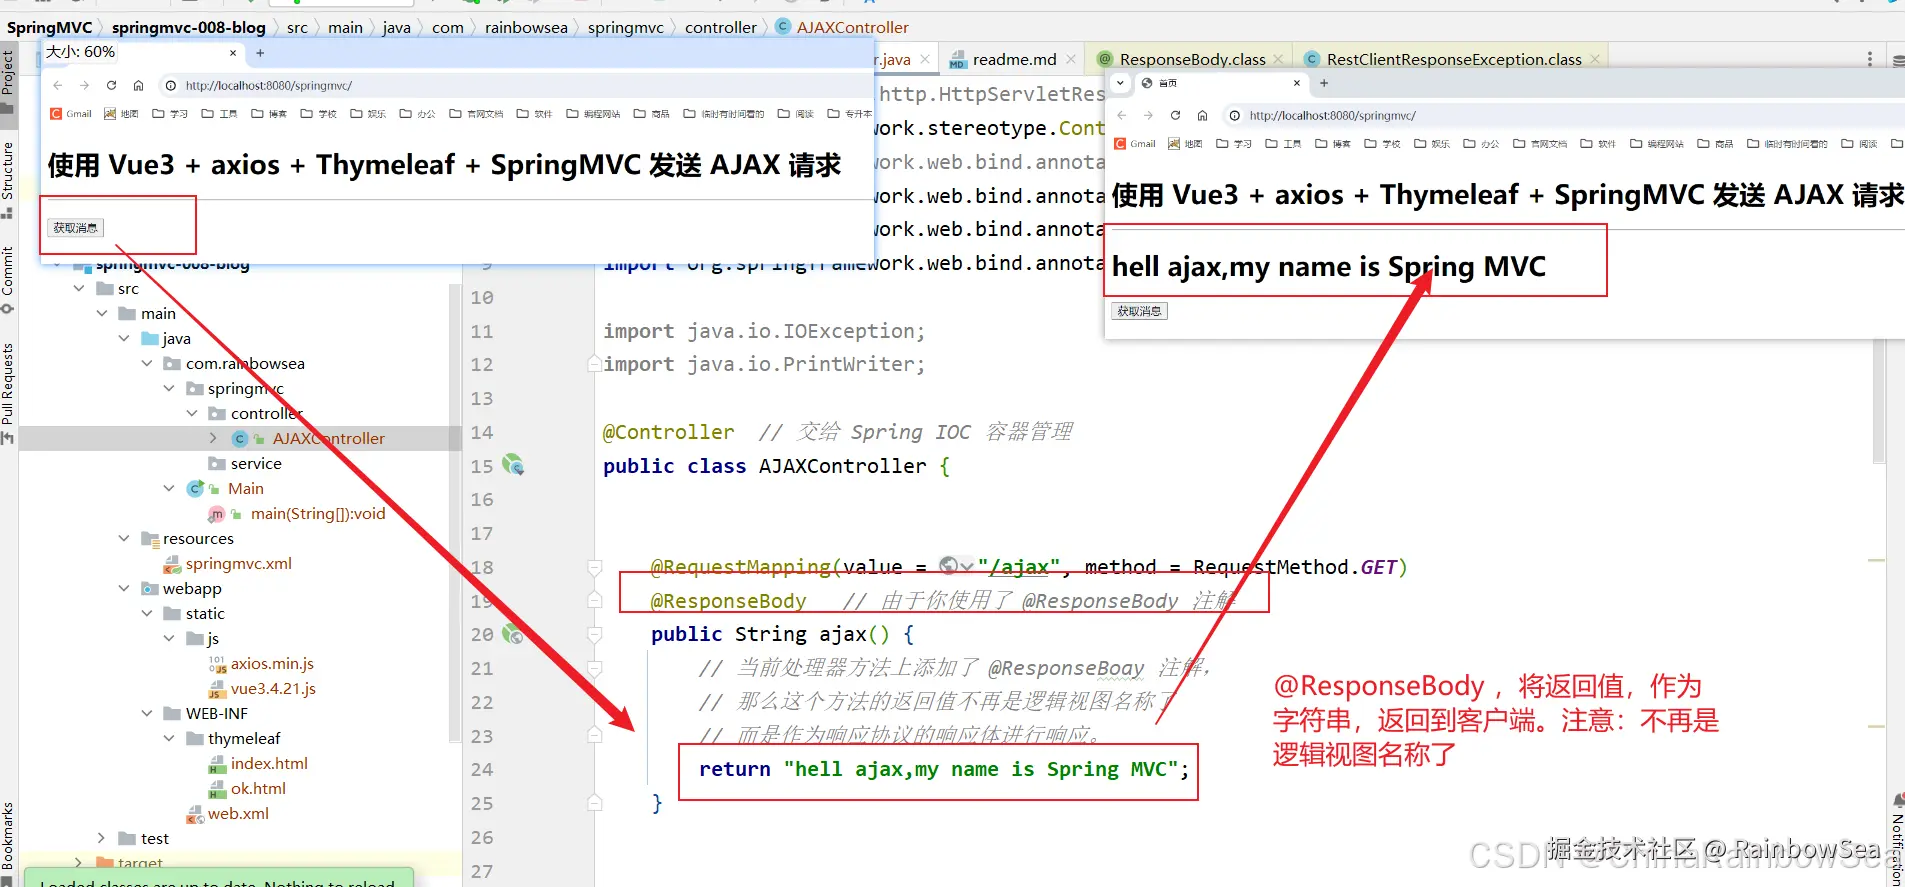
Task: Open 编程网站 bookmark folder in the 首页 browser window
Action: 1655,144
